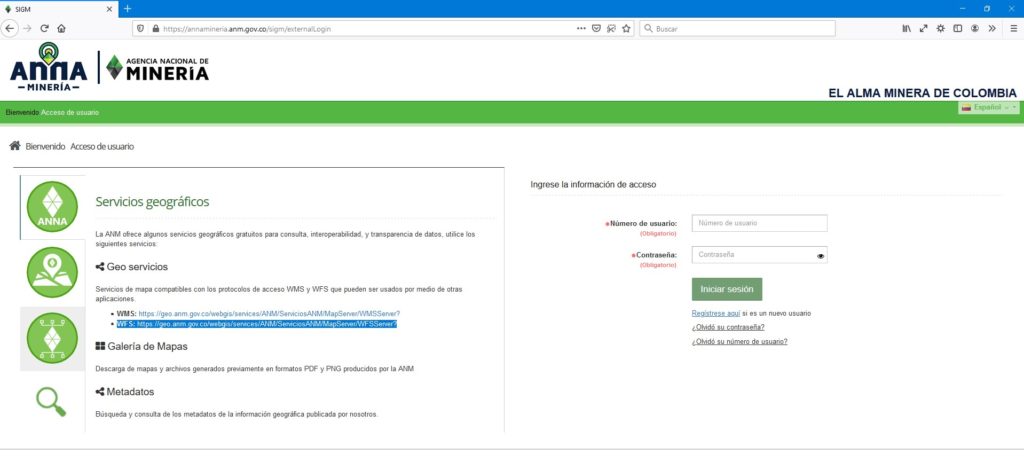Expand the page actions three-dot menu
This screenshot has height=470, width=1024.
[581, 28]
